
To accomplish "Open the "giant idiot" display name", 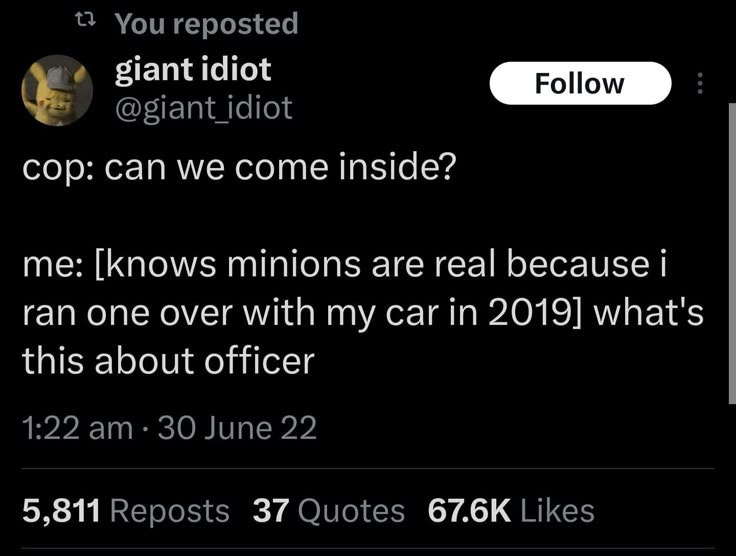I will click(193, 69).
